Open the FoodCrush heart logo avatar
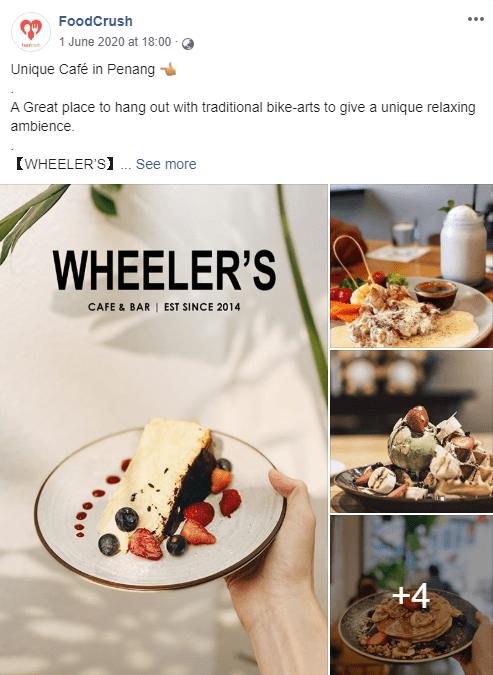The width and height of the screenshot is (493, 675). (x=31, y=32)
